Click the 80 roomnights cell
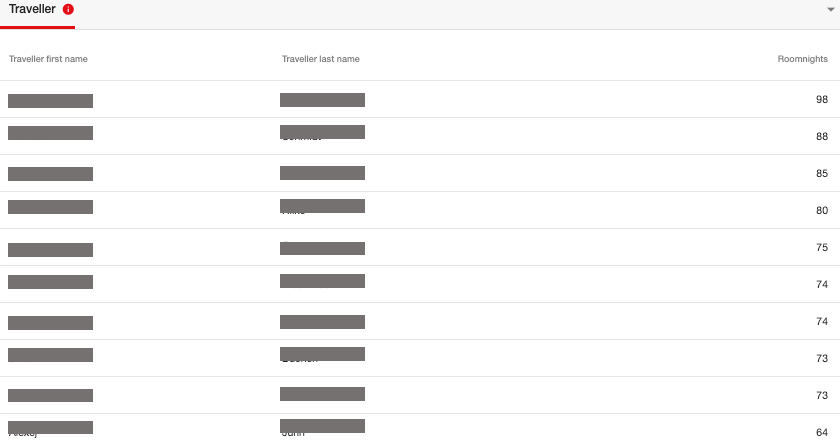840x447 pixels. coord(822,210)
